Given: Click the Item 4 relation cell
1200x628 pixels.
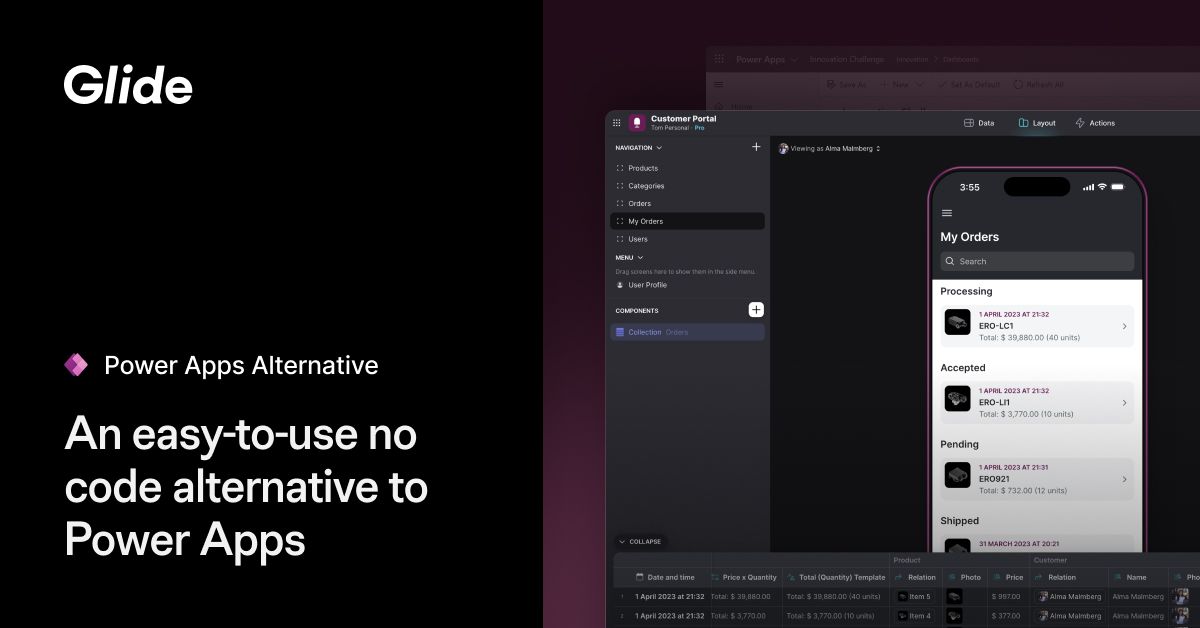Looking at the screenshot, I should (x=915, y=616).
